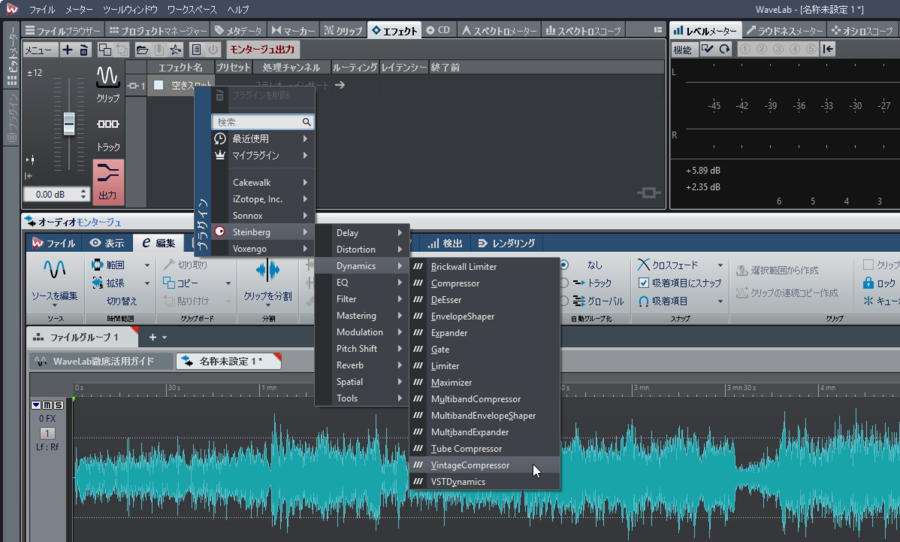Click the Range (範囲) icon in the time range group
900x542 pixels.
click(x=97, y=265)
